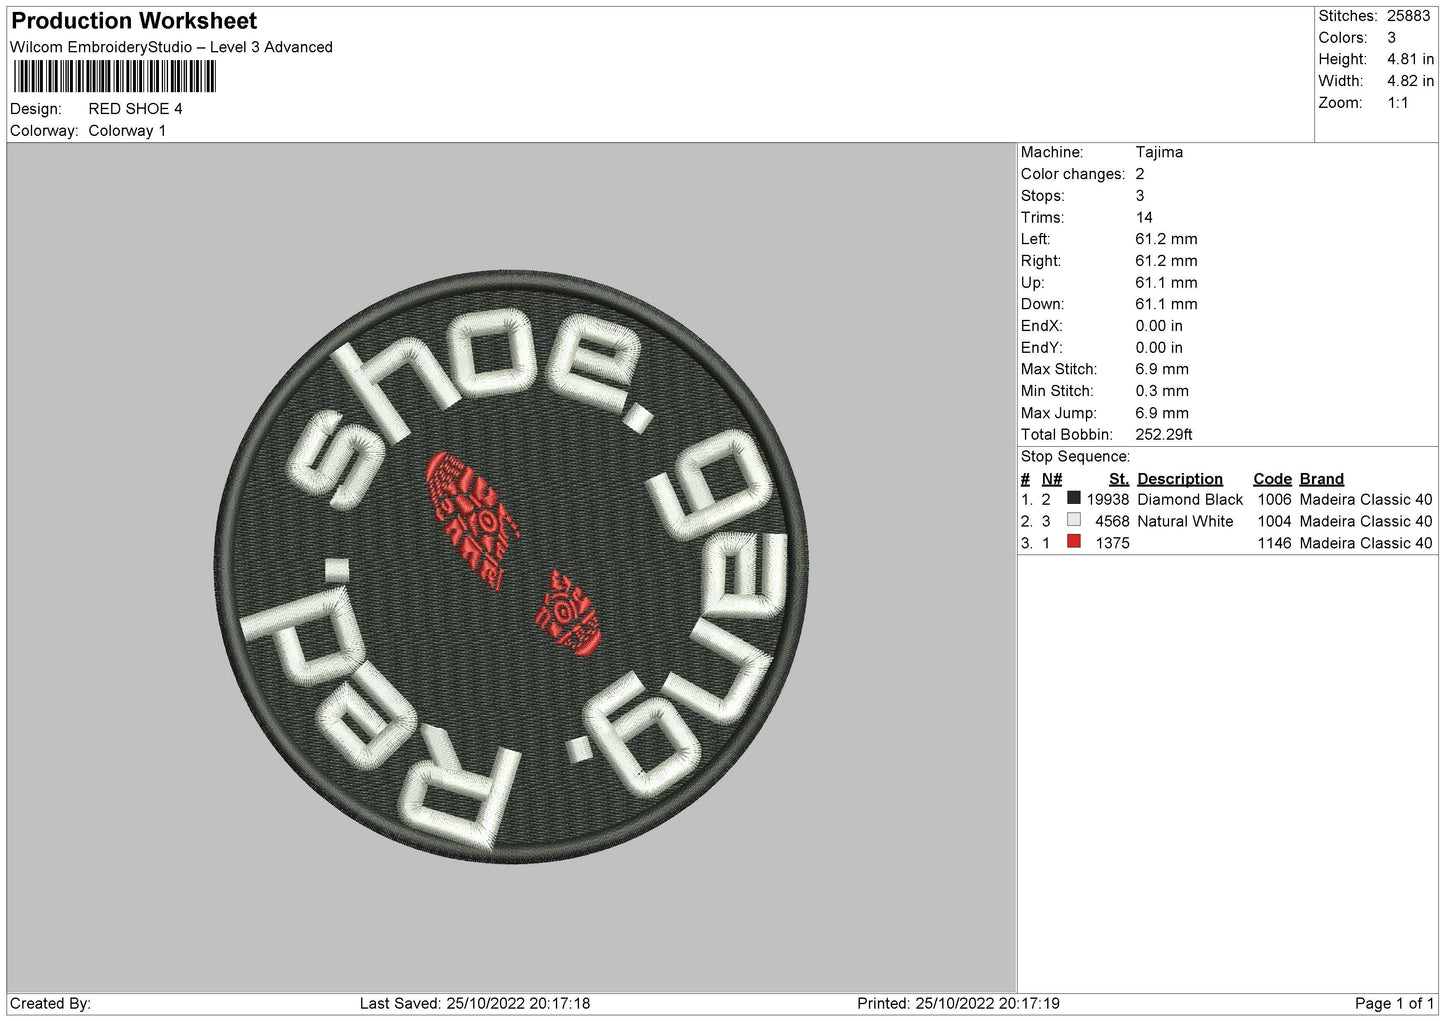This screenshot has height=1021, width=1445.
Task: Click the Min Stitch value '0.3 mm'
Action: click(1162, 391)
